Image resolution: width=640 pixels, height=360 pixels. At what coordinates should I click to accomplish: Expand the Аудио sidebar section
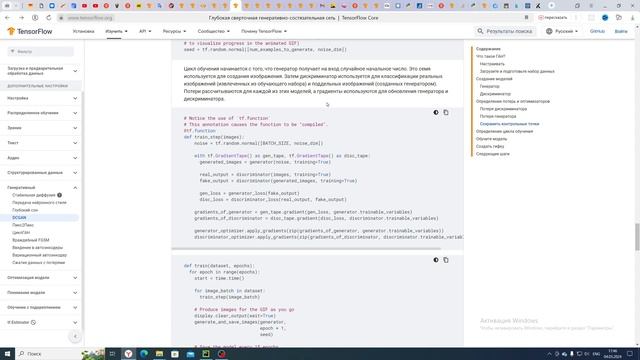[41, 158]
